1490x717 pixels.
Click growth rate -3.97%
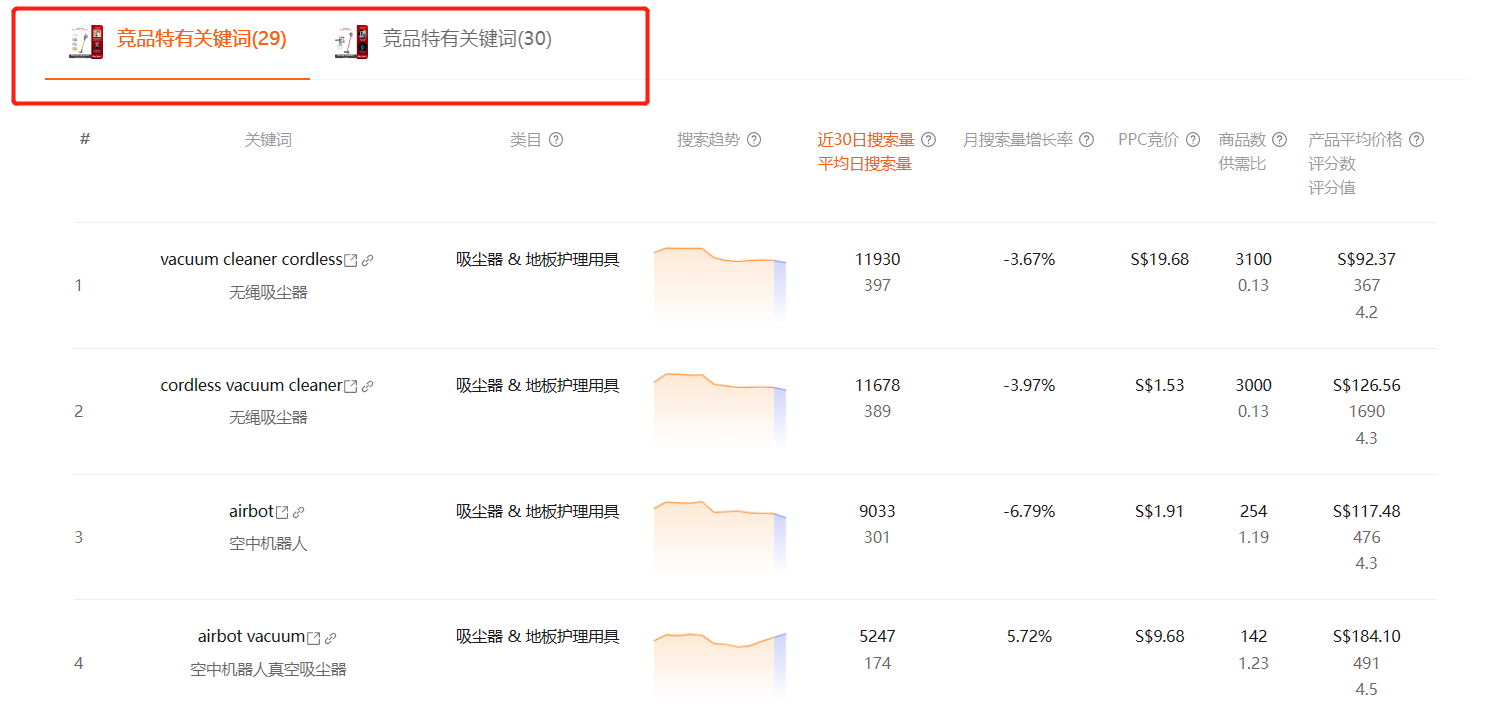coord(1029,385)
